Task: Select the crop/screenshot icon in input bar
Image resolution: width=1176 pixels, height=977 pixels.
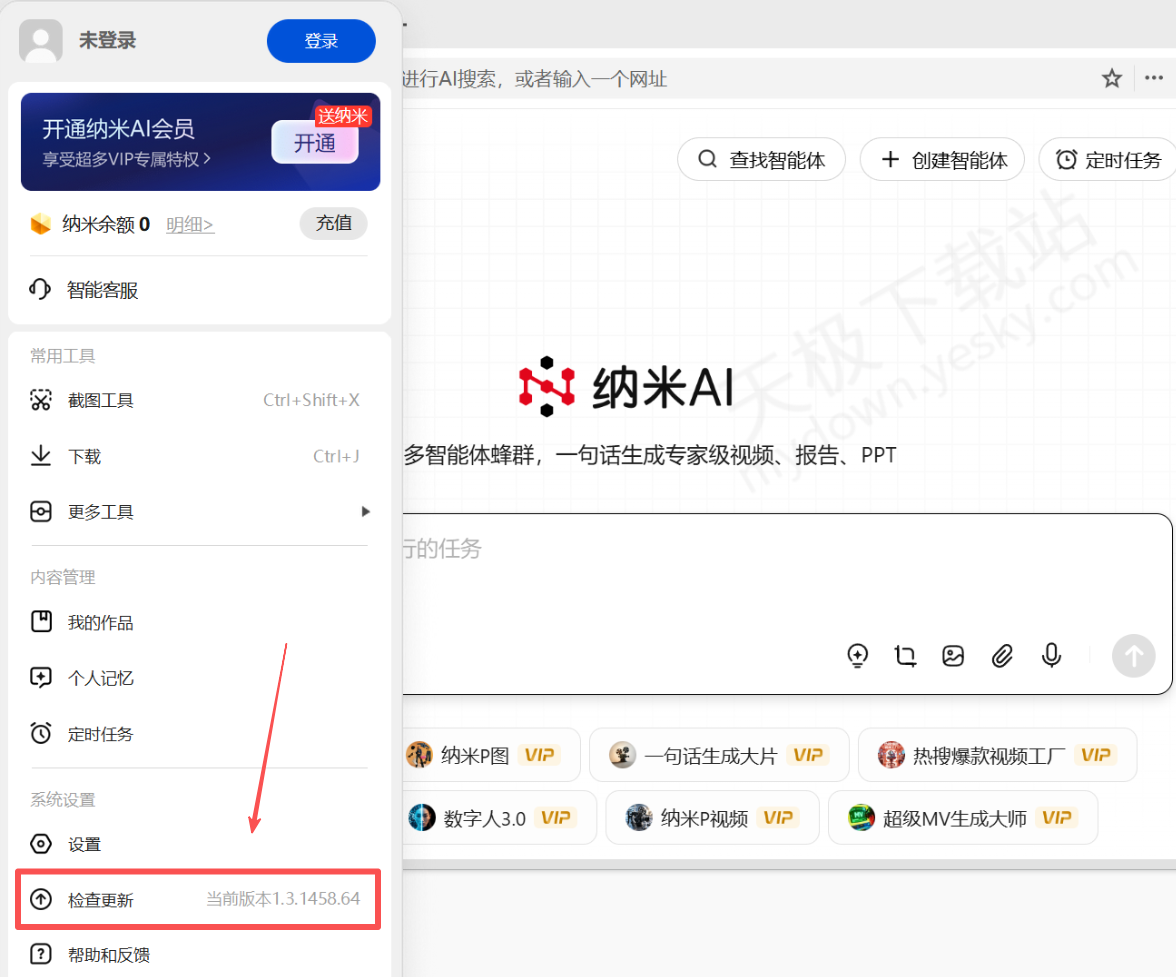Action: [x=905, y=656]
